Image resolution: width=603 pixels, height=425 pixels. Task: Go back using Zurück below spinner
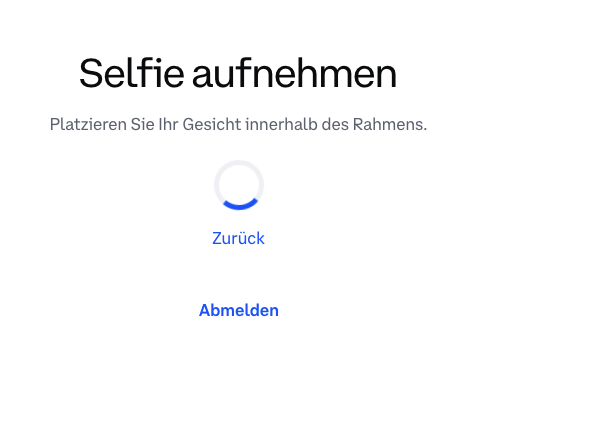238,238
